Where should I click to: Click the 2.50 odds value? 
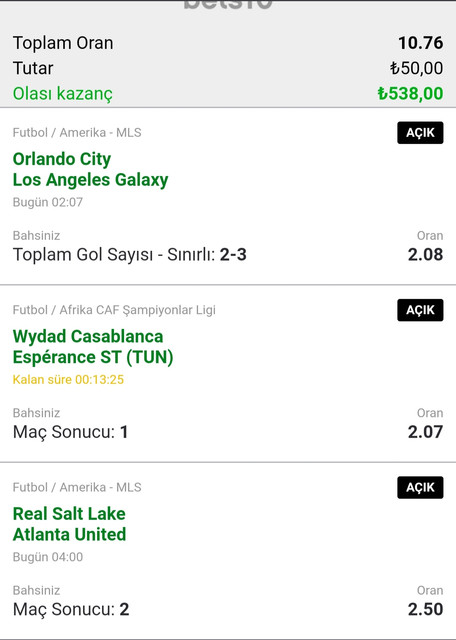click(x=425, y=609)
